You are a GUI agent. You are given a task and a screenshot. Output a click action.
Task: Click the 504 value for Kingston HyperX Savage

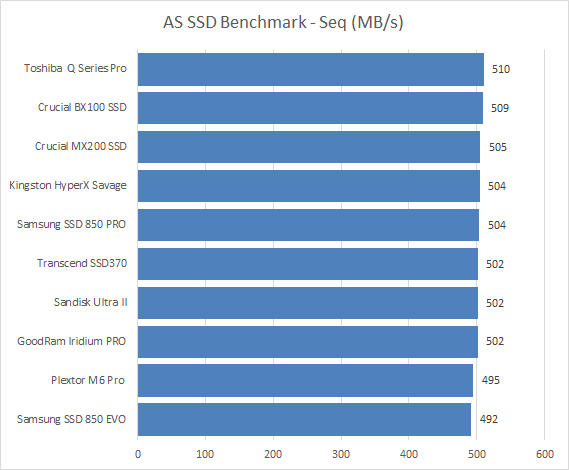(x=497, y=186)
